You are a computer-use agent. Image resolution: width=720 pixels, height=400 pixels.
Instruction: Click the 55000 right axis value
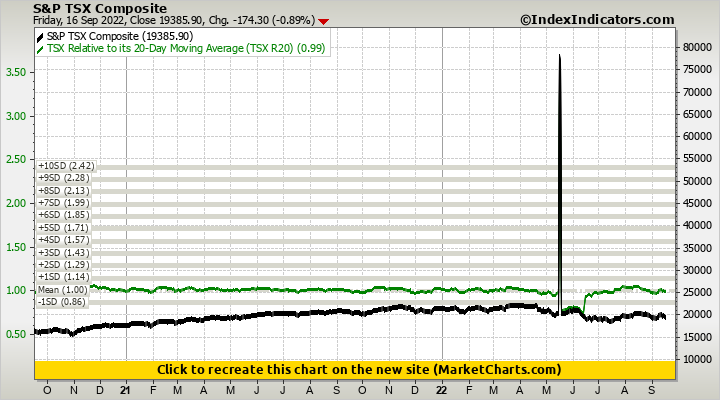point(697,158)
